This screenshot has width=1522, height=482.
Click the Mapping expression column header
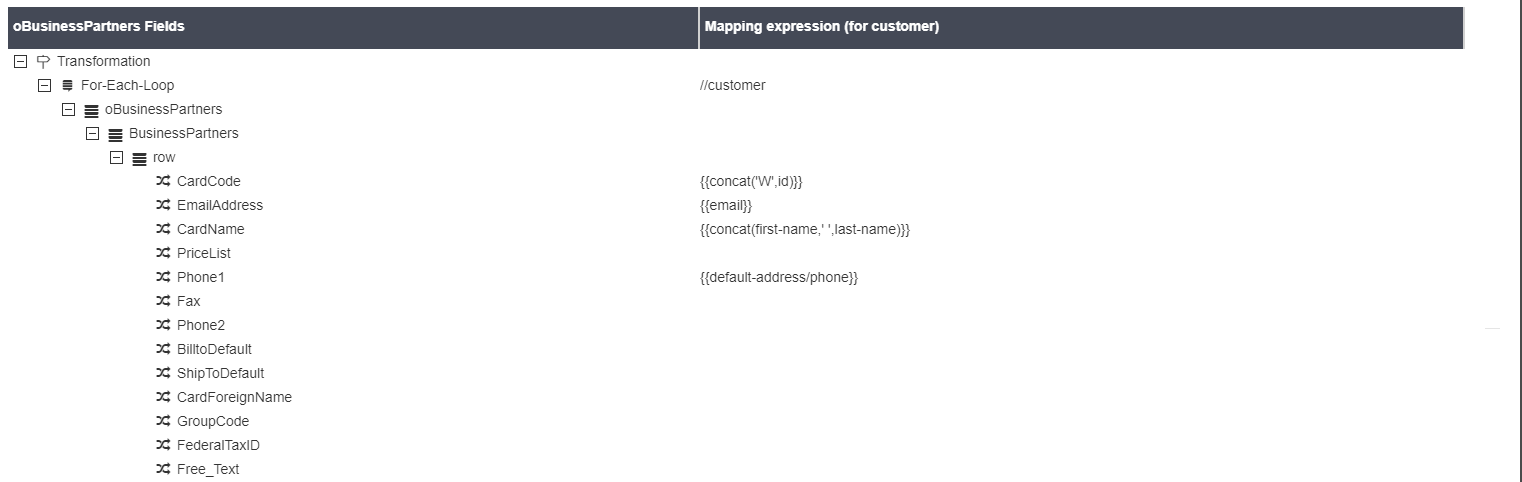click(x=821, y=27)
